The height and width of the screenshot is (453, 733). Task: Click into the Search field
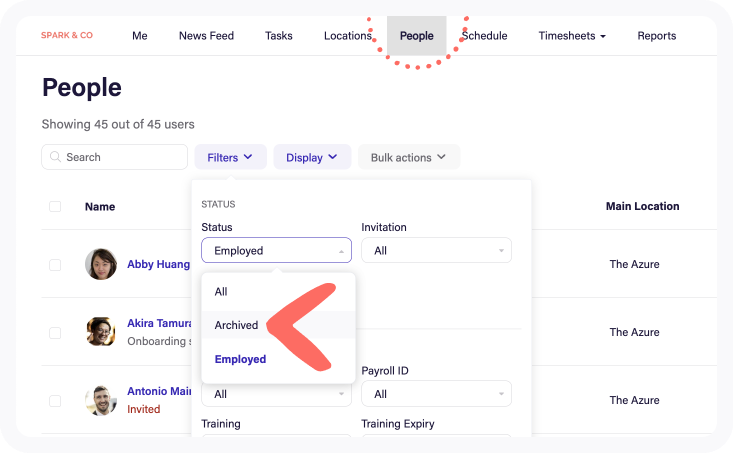(x=122, y=157)
